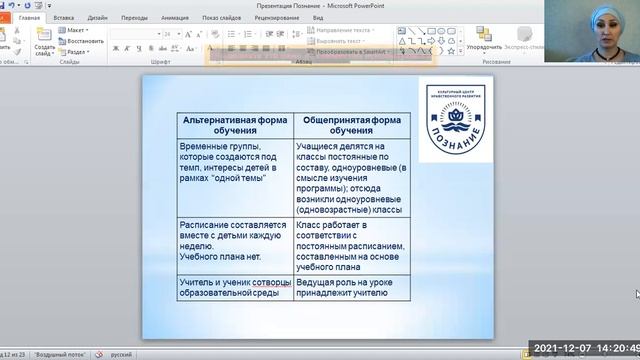
Task: Open the Главная ribbon tab
Action: 29,18
